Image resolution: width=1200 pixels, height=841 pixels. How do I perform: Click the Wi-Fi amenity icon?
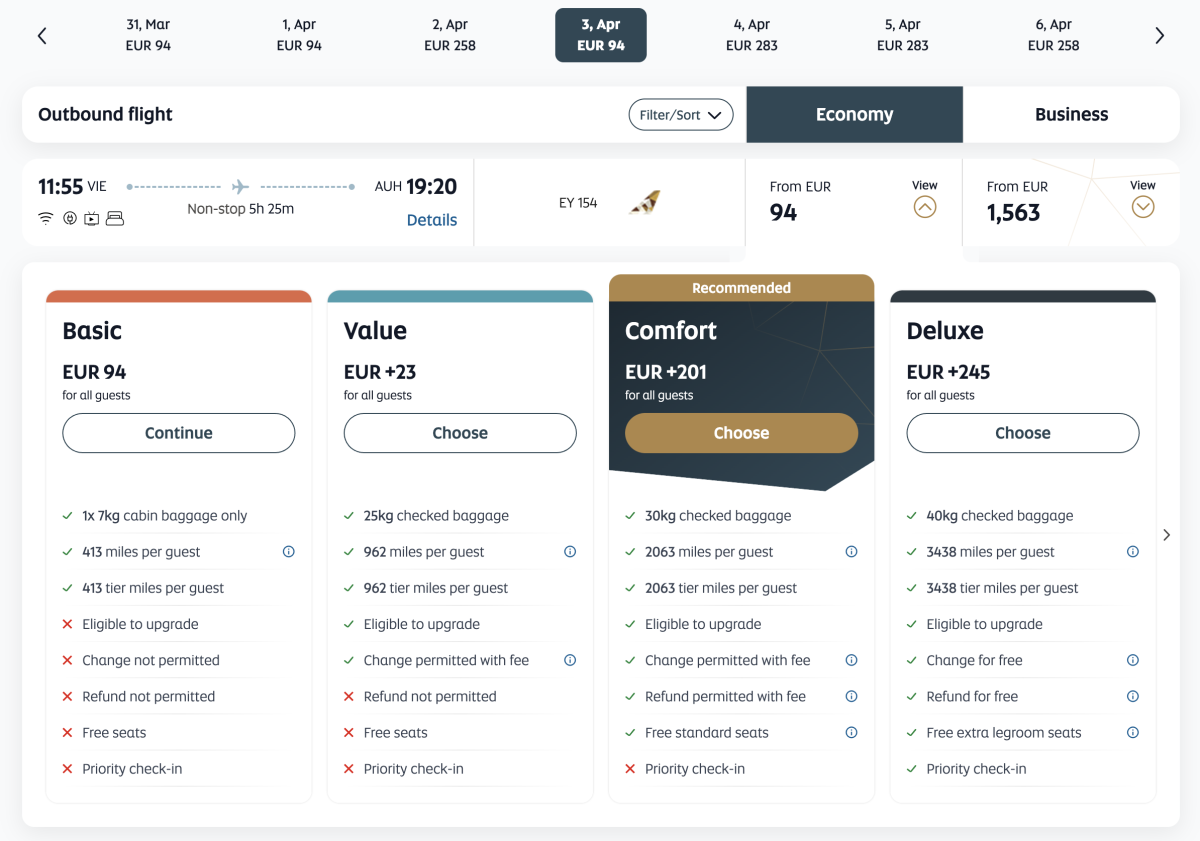(46, 218)
